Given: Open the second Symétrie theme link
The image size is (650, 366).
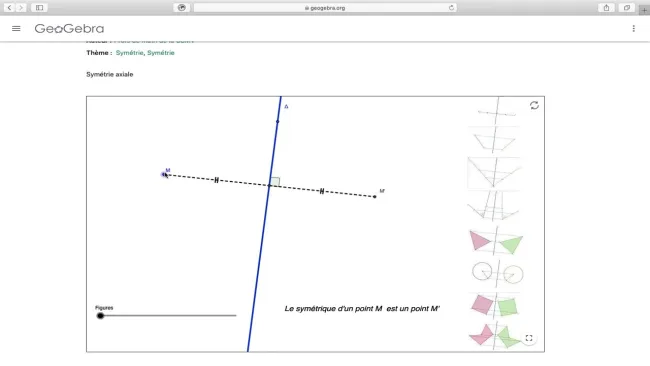Looking at the screenshot, I should click(161, 53).
